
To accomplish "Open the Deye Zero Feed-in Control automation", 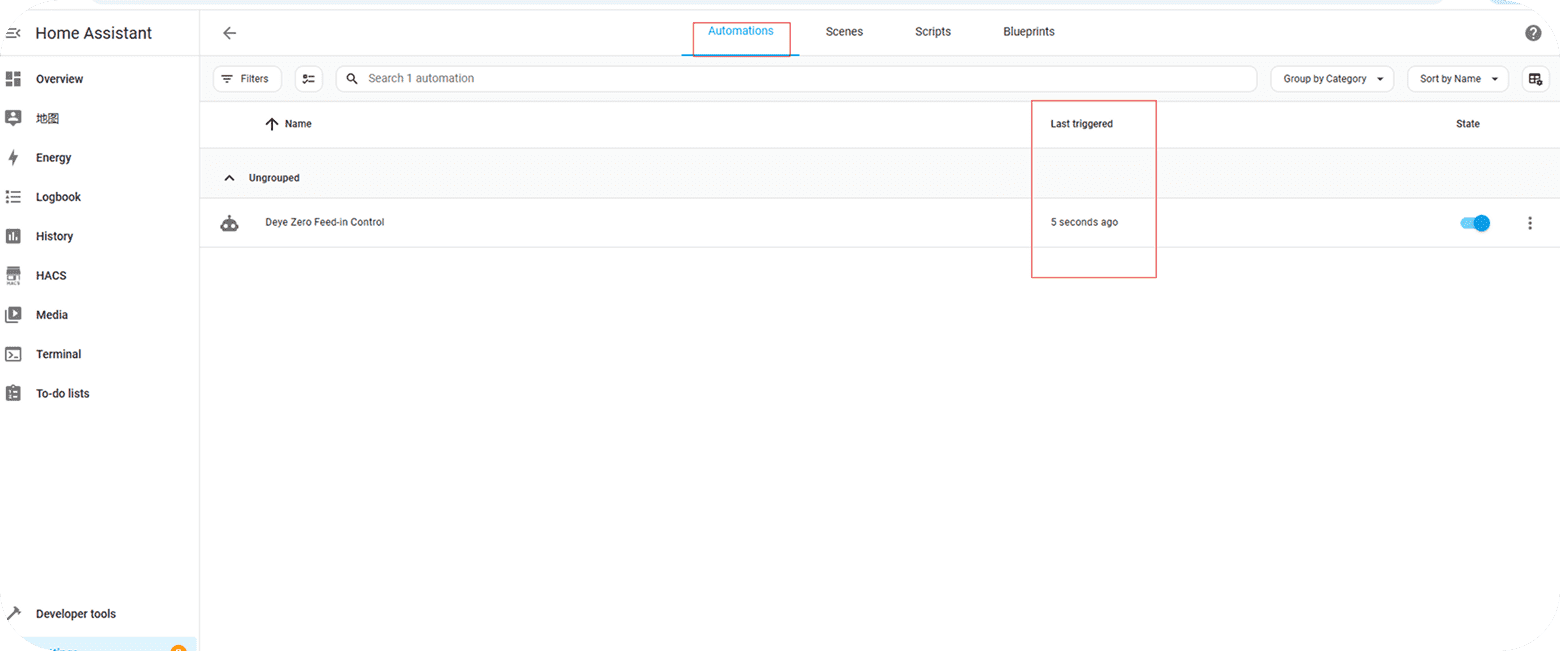I will pyautogui.click(x=324, y=222).
